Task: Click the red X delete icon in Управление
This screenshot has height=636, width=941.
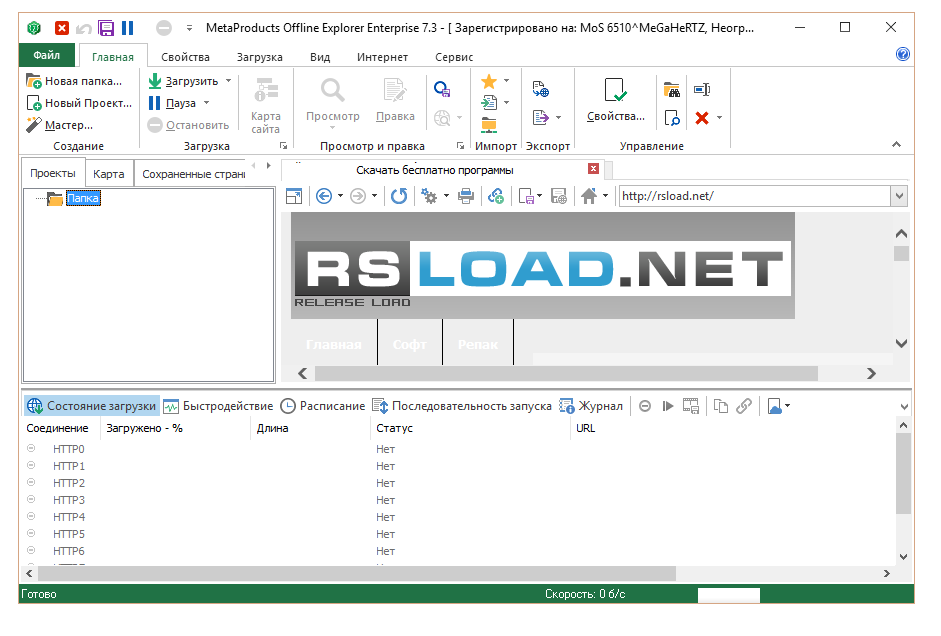Action: coord(702,118)
